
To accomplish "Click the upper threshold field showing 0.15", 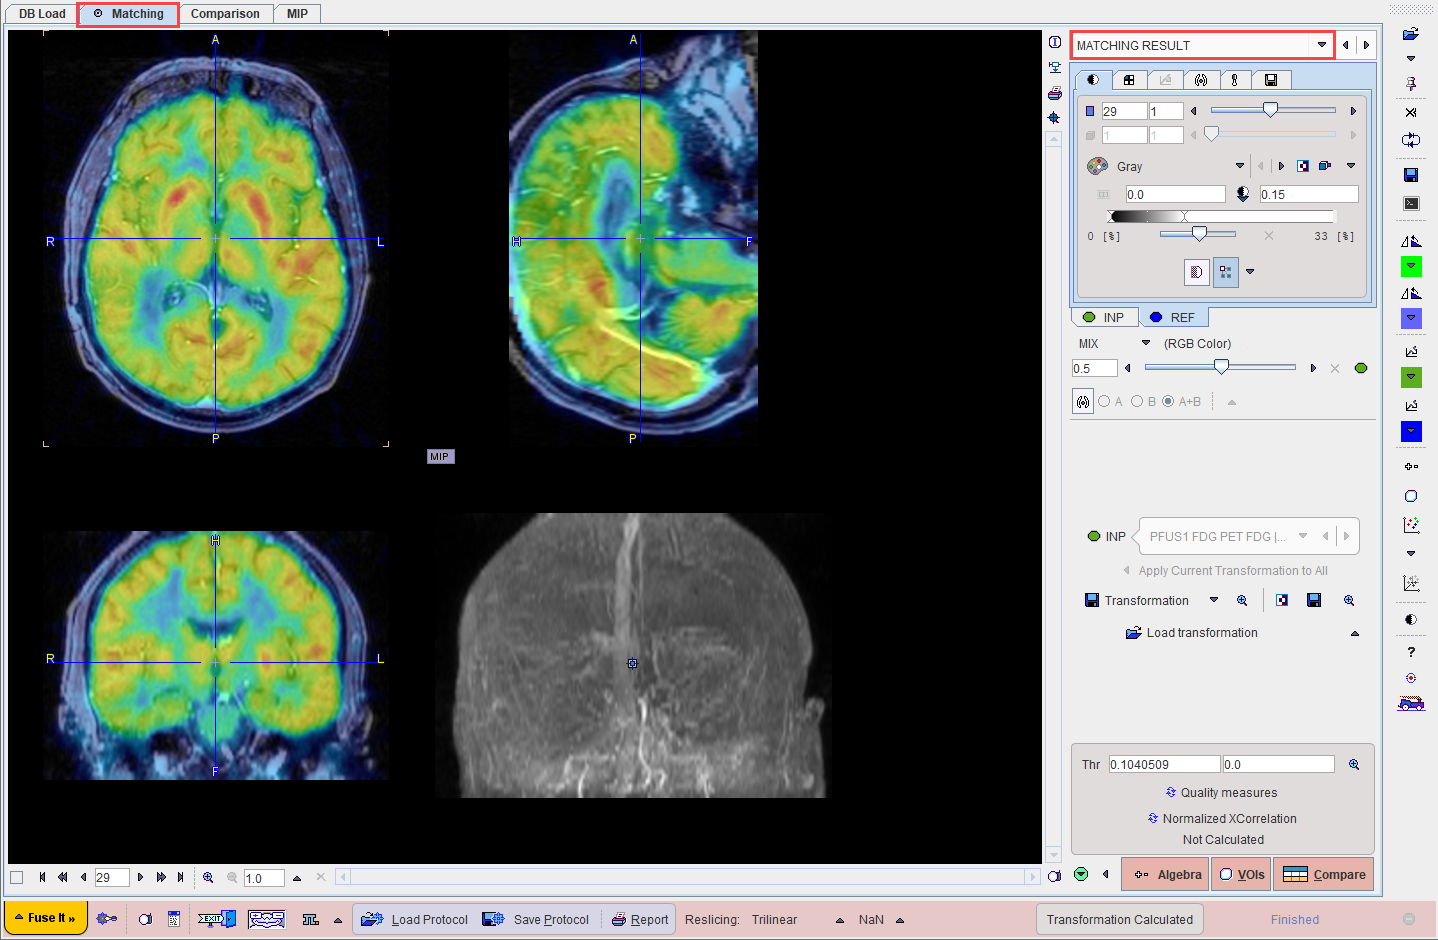I will pos(1309,194).
